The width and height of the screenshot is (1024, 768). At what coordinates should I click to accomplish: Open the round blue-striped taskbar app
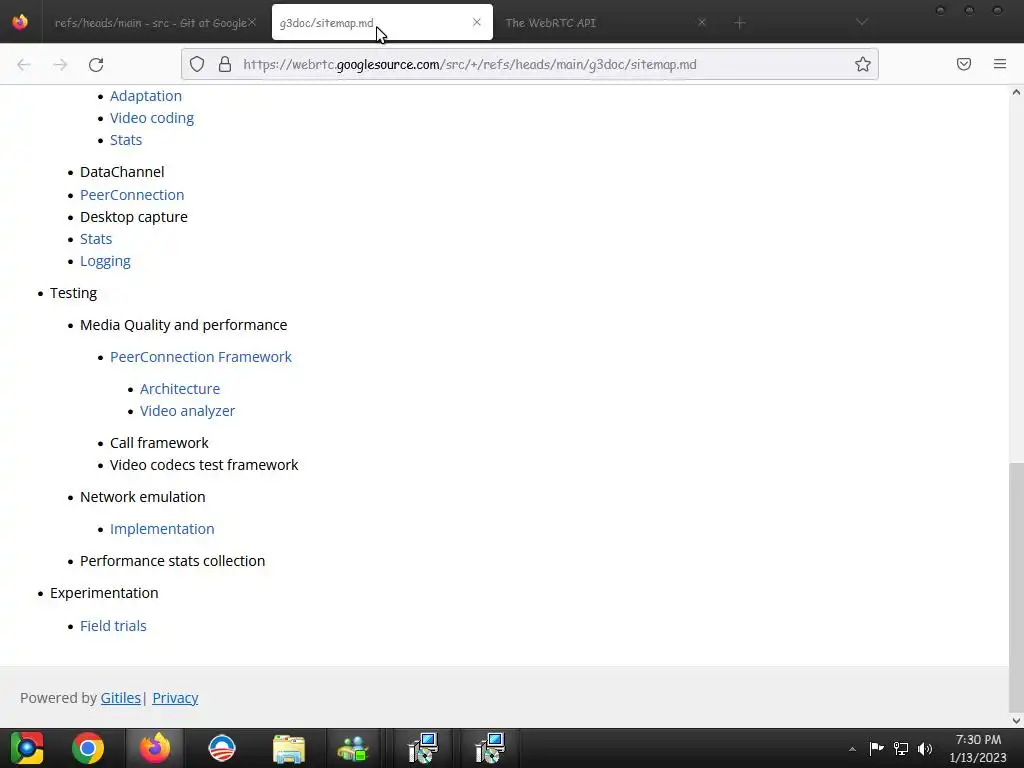point(222,748)
